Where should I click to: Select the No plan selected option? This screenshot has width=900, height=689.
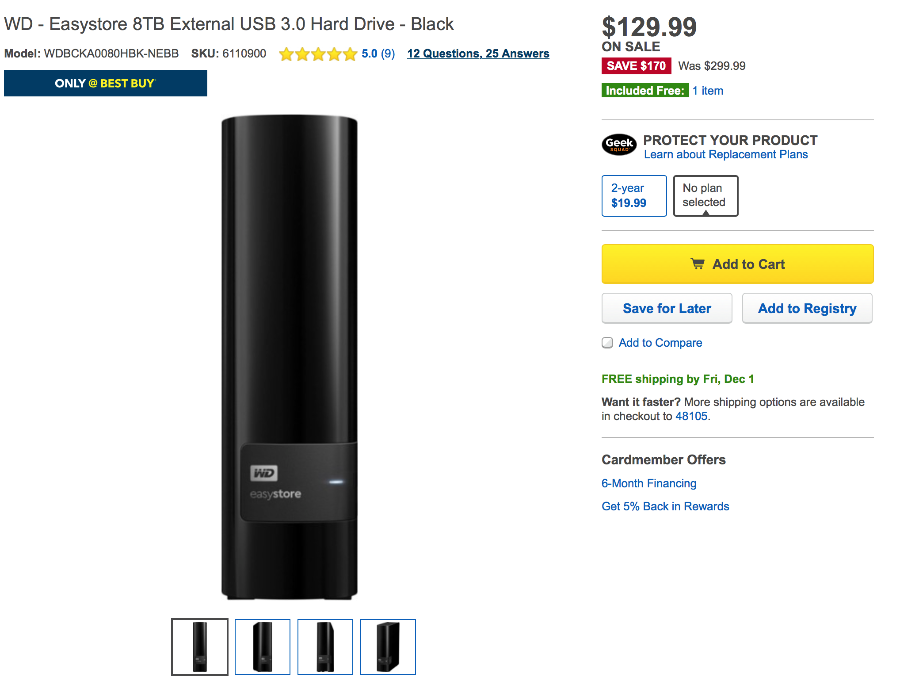(x=705, y=196)
